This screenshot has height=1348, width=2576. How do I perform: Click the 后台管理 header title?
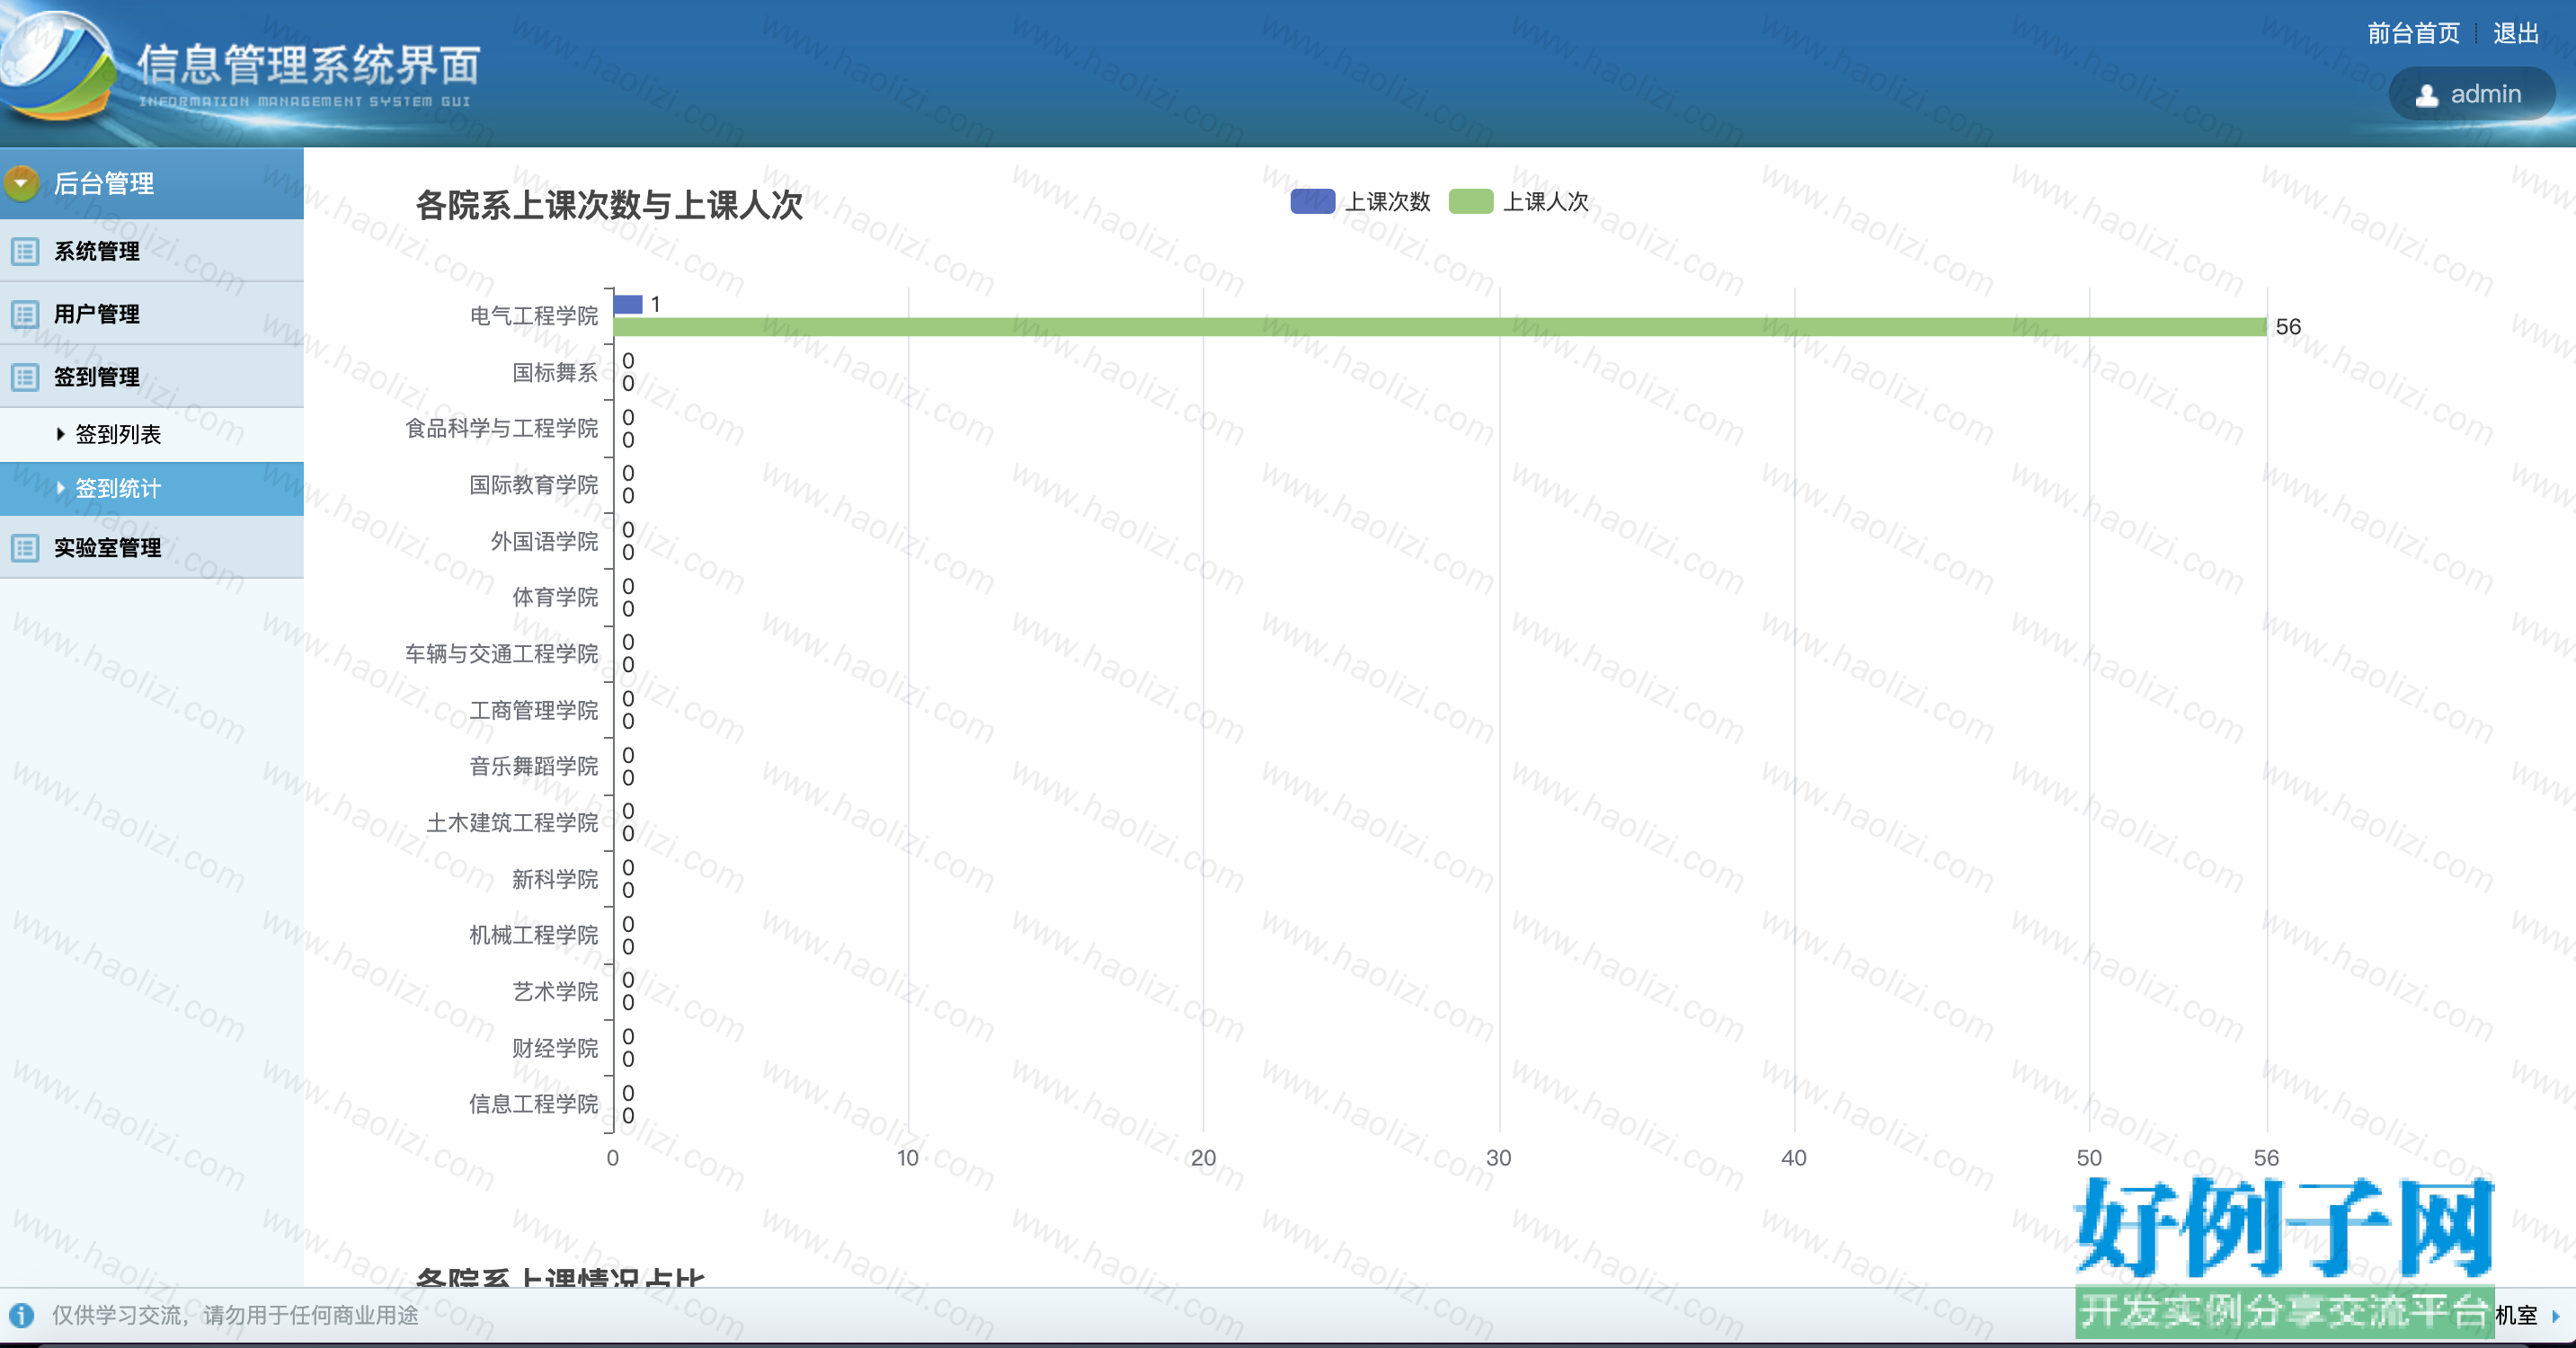point(103,183)
